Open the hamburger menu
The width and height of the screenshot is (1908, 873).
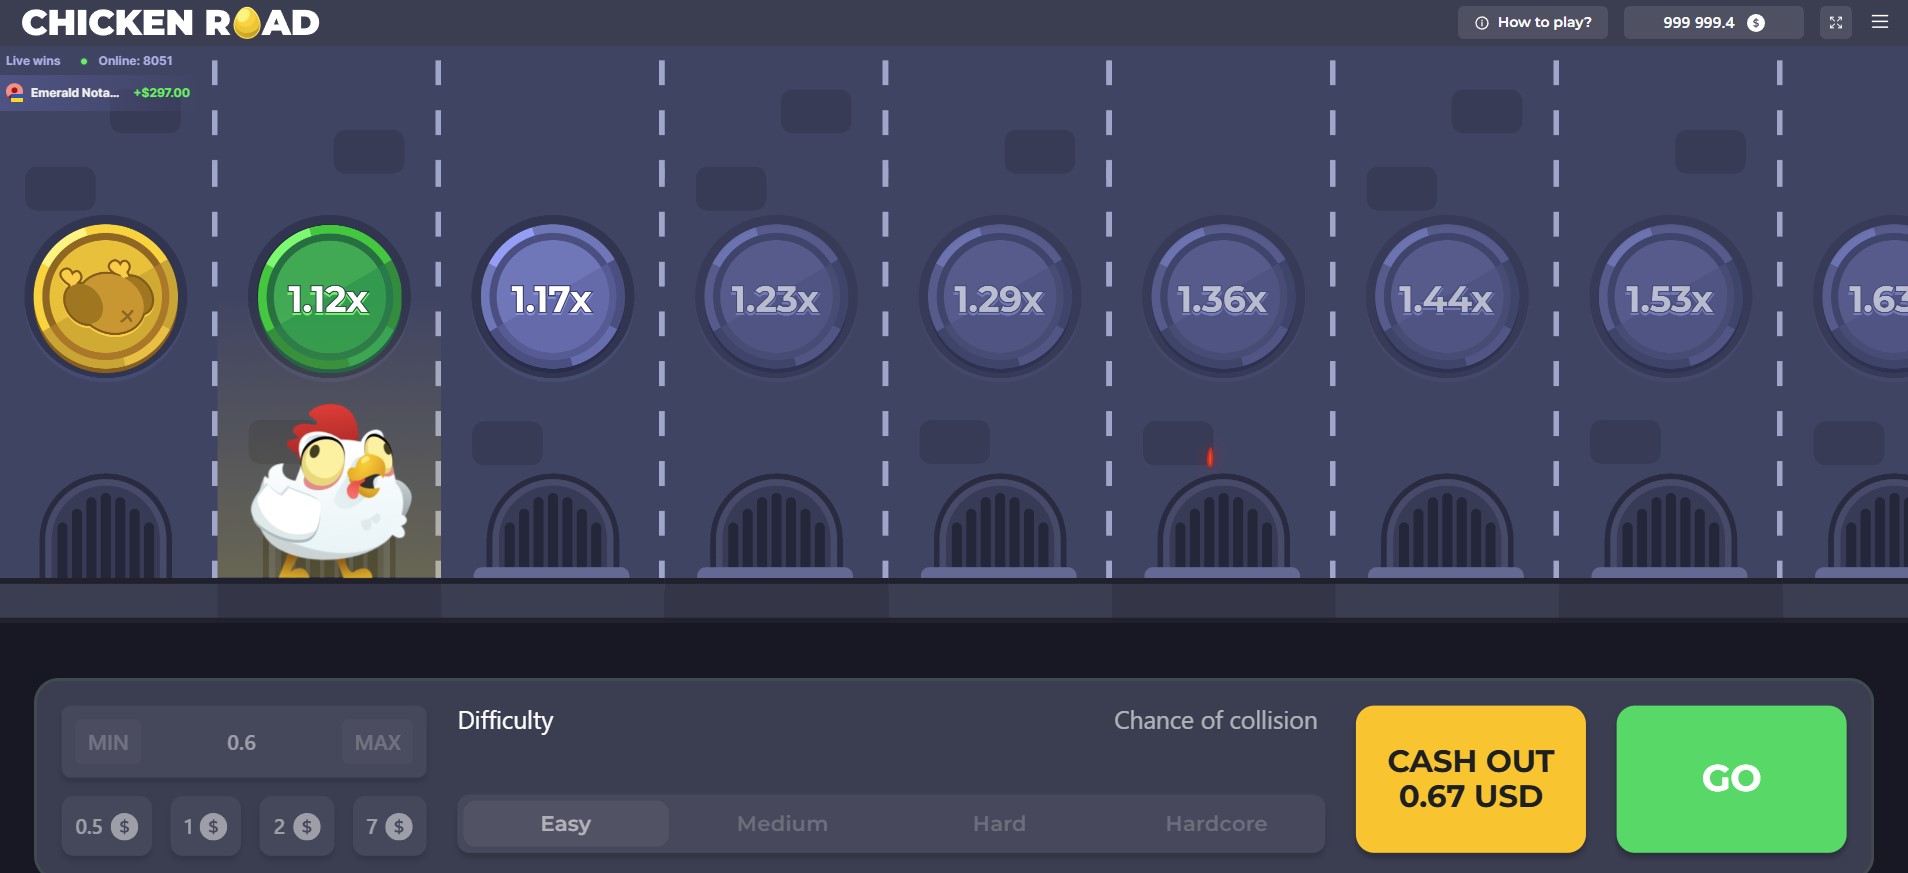click(x=1880, y=22)
